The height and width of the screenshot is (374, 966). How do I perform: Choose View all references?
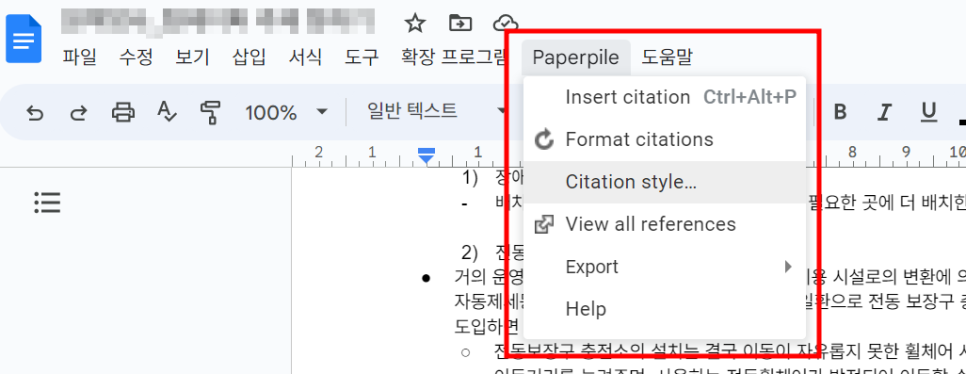click(664, 224)
